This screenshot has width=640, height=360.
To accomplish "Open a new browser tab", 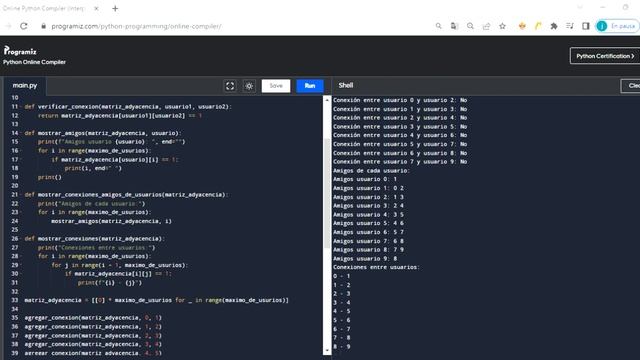I will click(115, 8).
